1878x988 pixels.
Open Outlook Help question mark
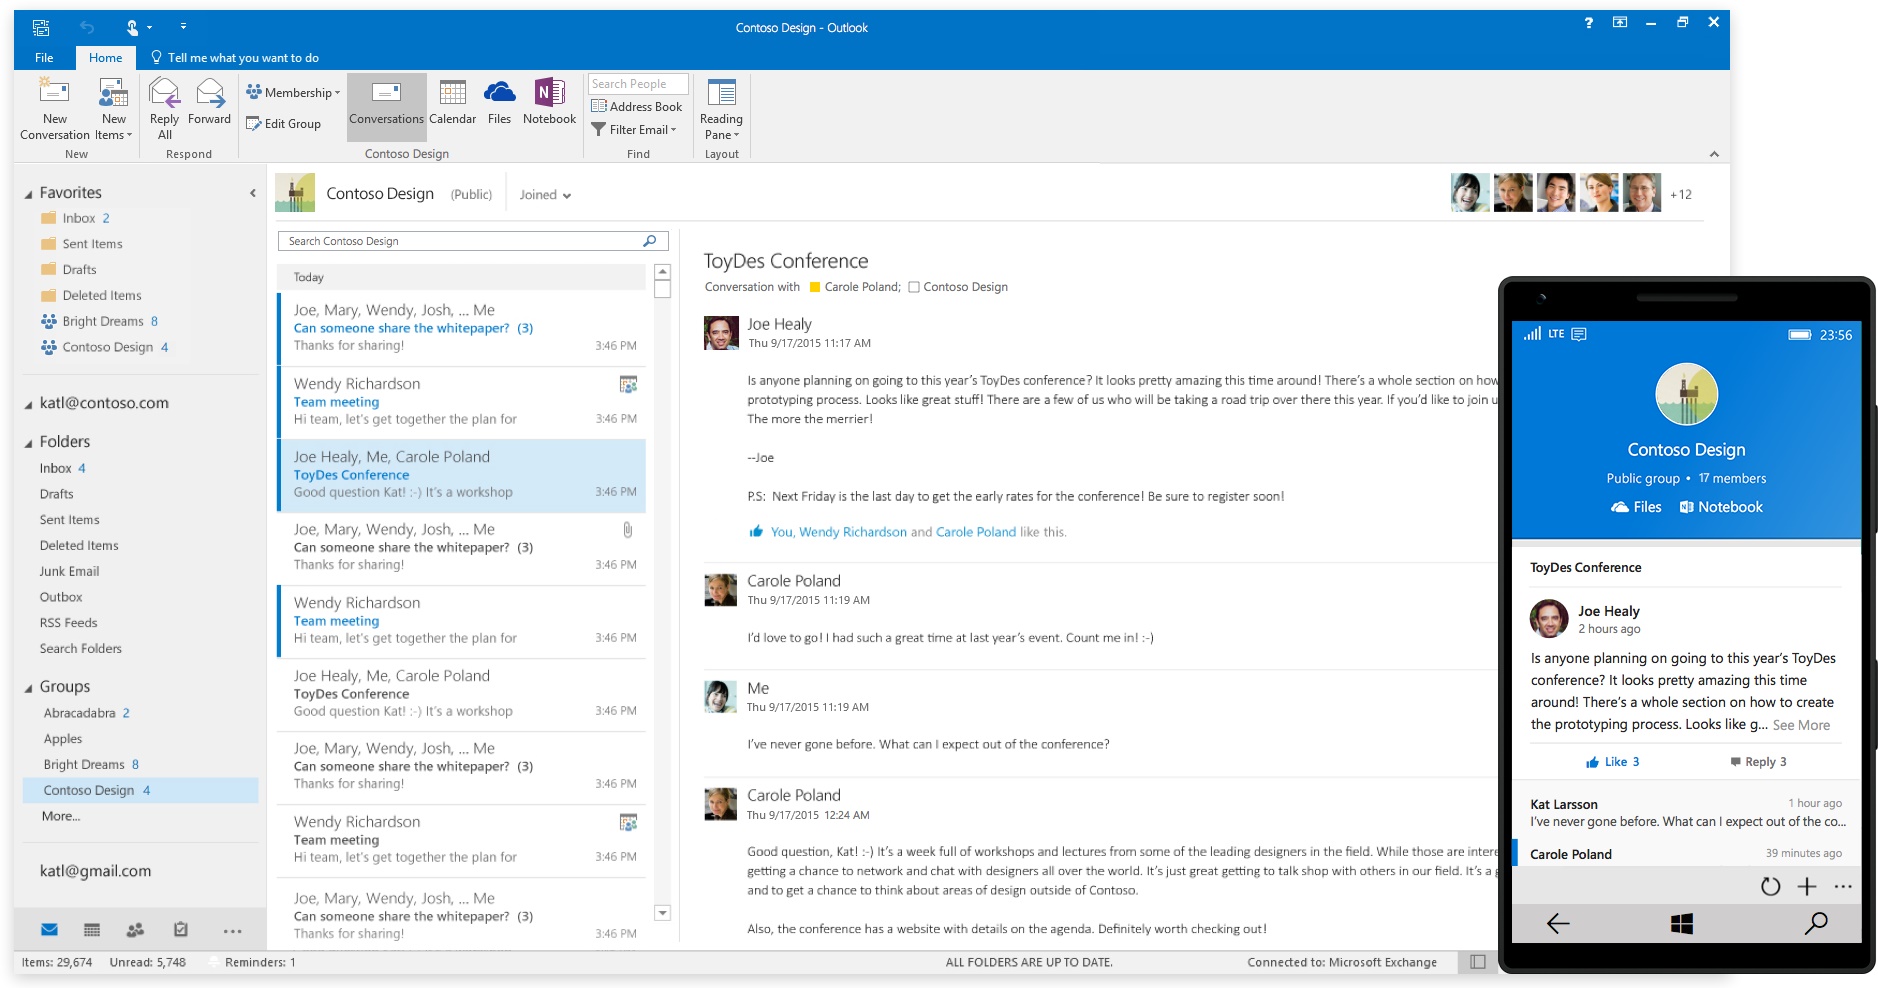point(1588,22)
